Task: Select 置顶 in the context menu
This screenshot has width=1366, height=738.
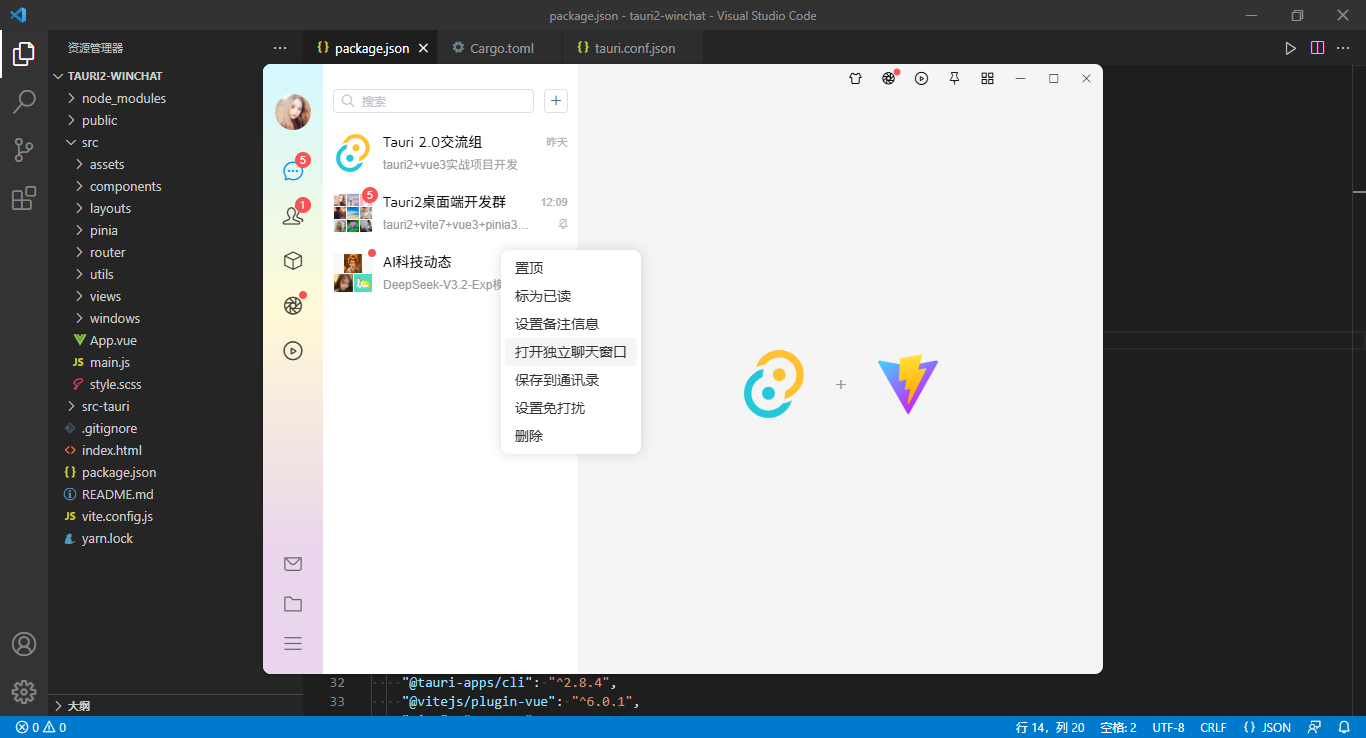Action: pyautogui.click(x=571, y=268)
